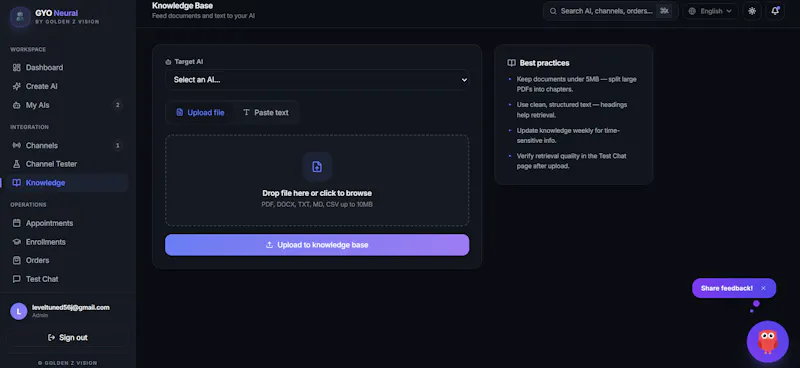Toggle the light/dark theme sun icon
The height and width of the screenshot is (368, 800).
click(x=752, y=11)
